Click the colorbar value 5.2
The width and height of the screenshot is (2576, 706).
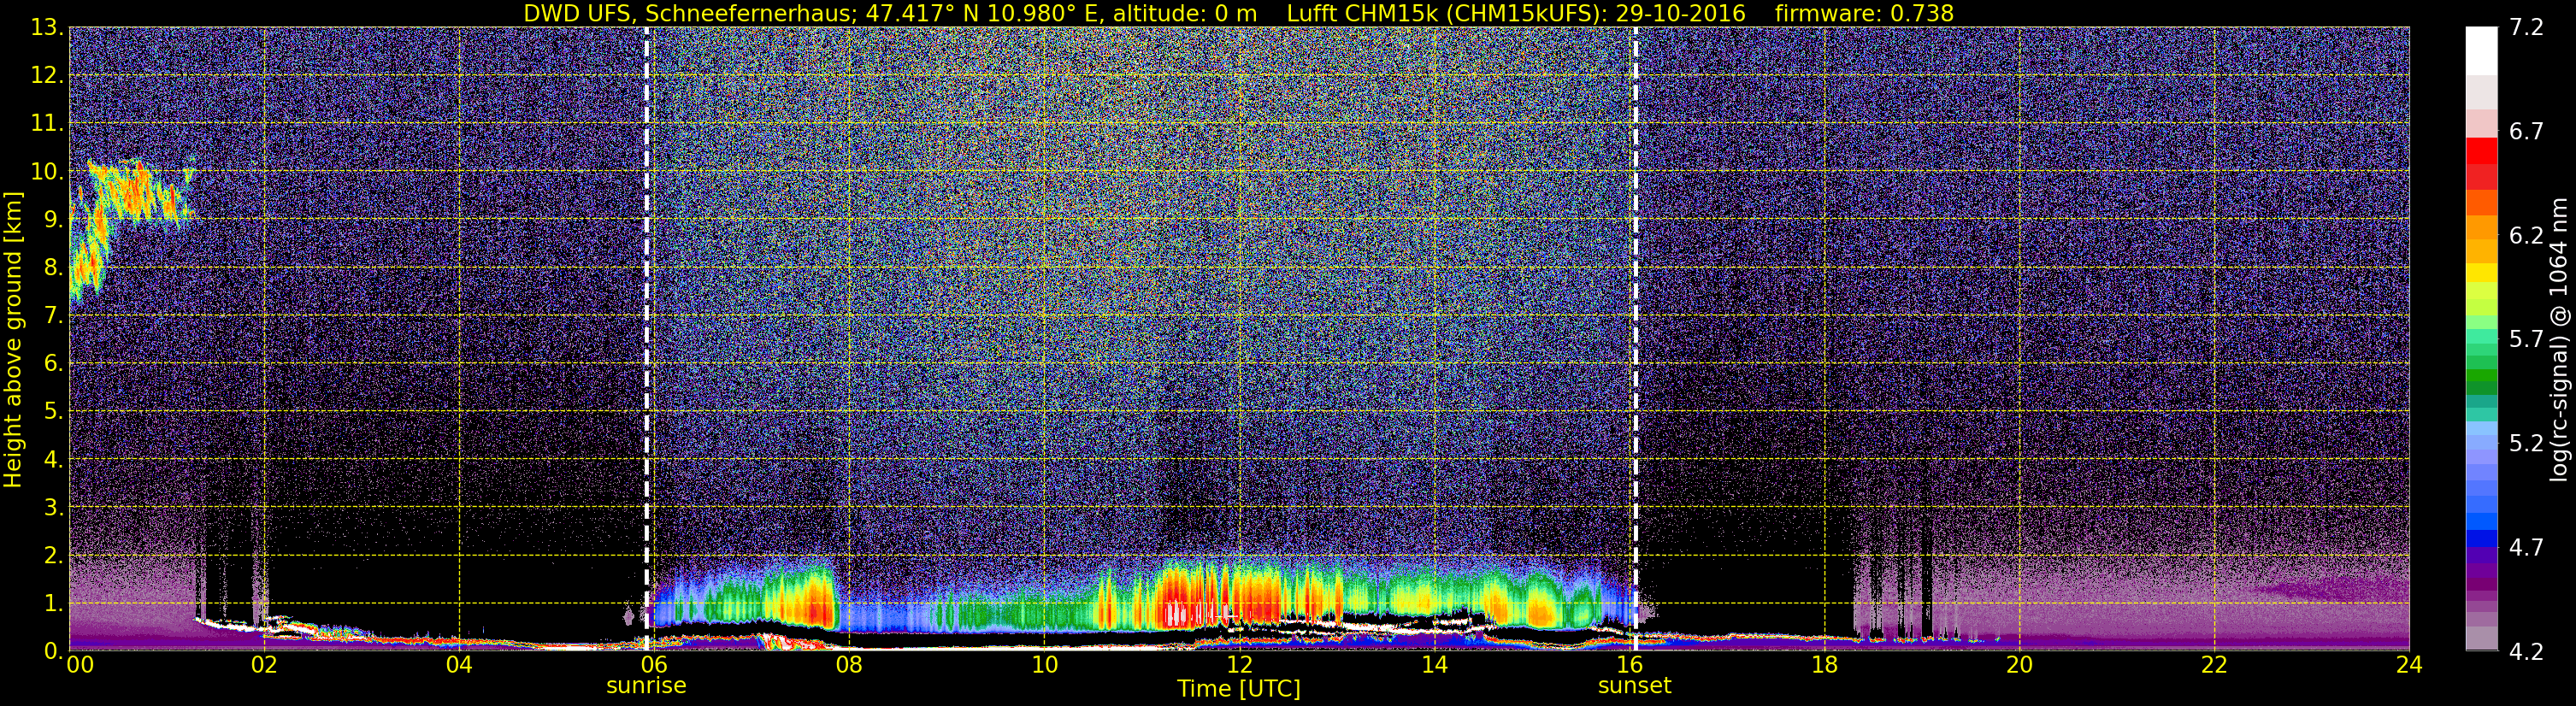pos(2526,443)
